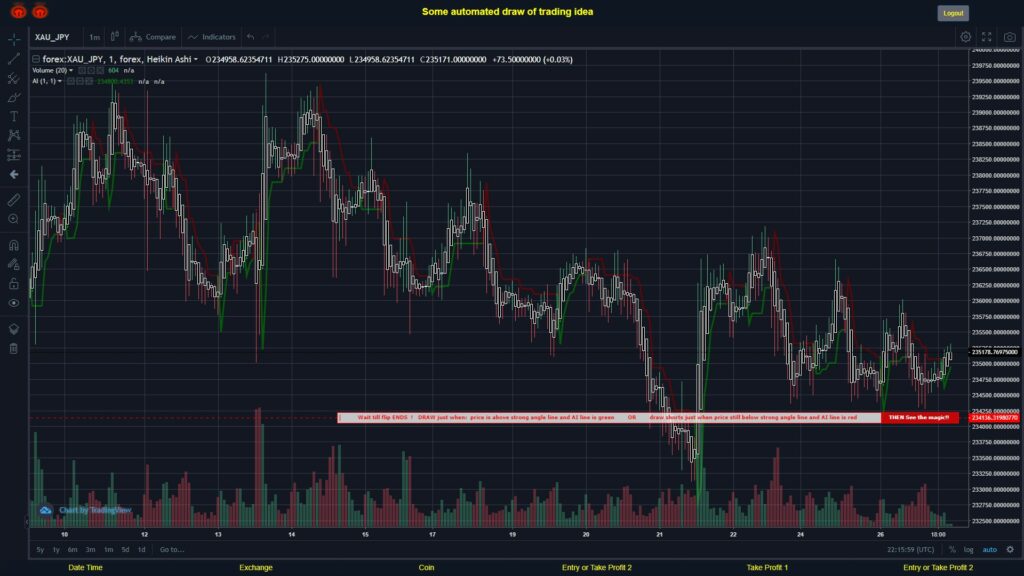Toggle auto scale mode
1024x576 pixels.
pos(989,550)
